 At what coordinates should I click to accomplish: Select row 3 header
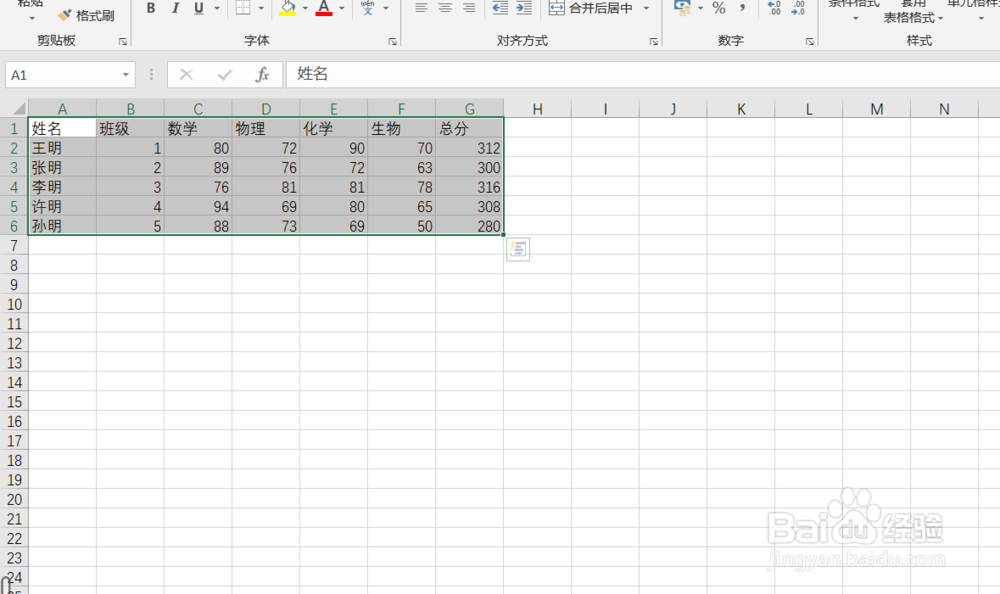(14, 168)
